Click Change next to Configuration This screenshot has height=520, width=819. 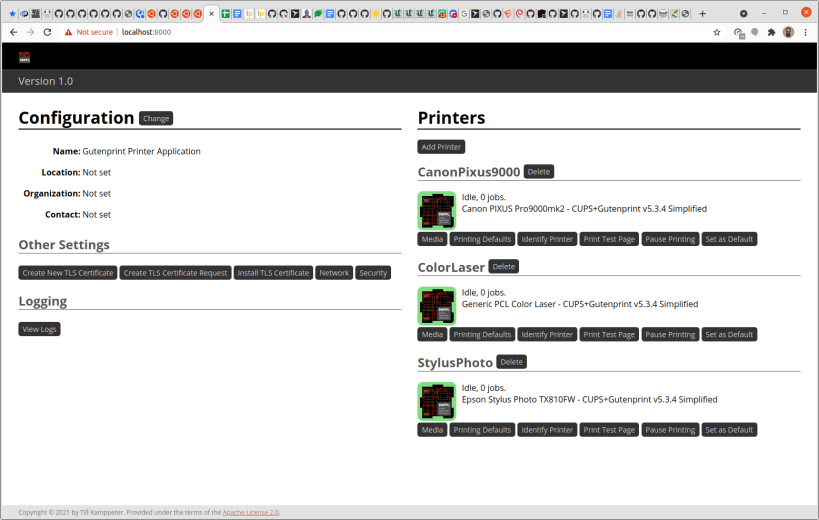coord(156,119)
